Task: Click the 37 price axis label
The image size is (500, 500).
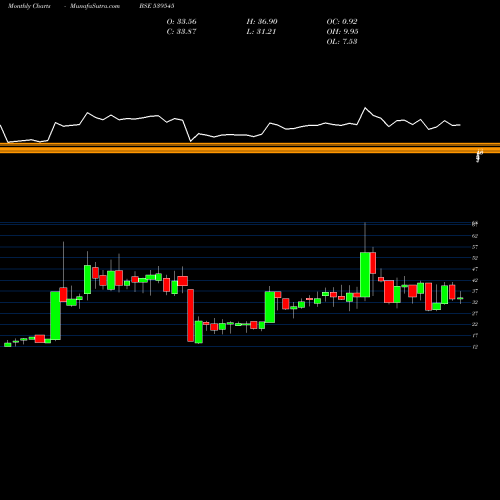Action: coord(475,291)
